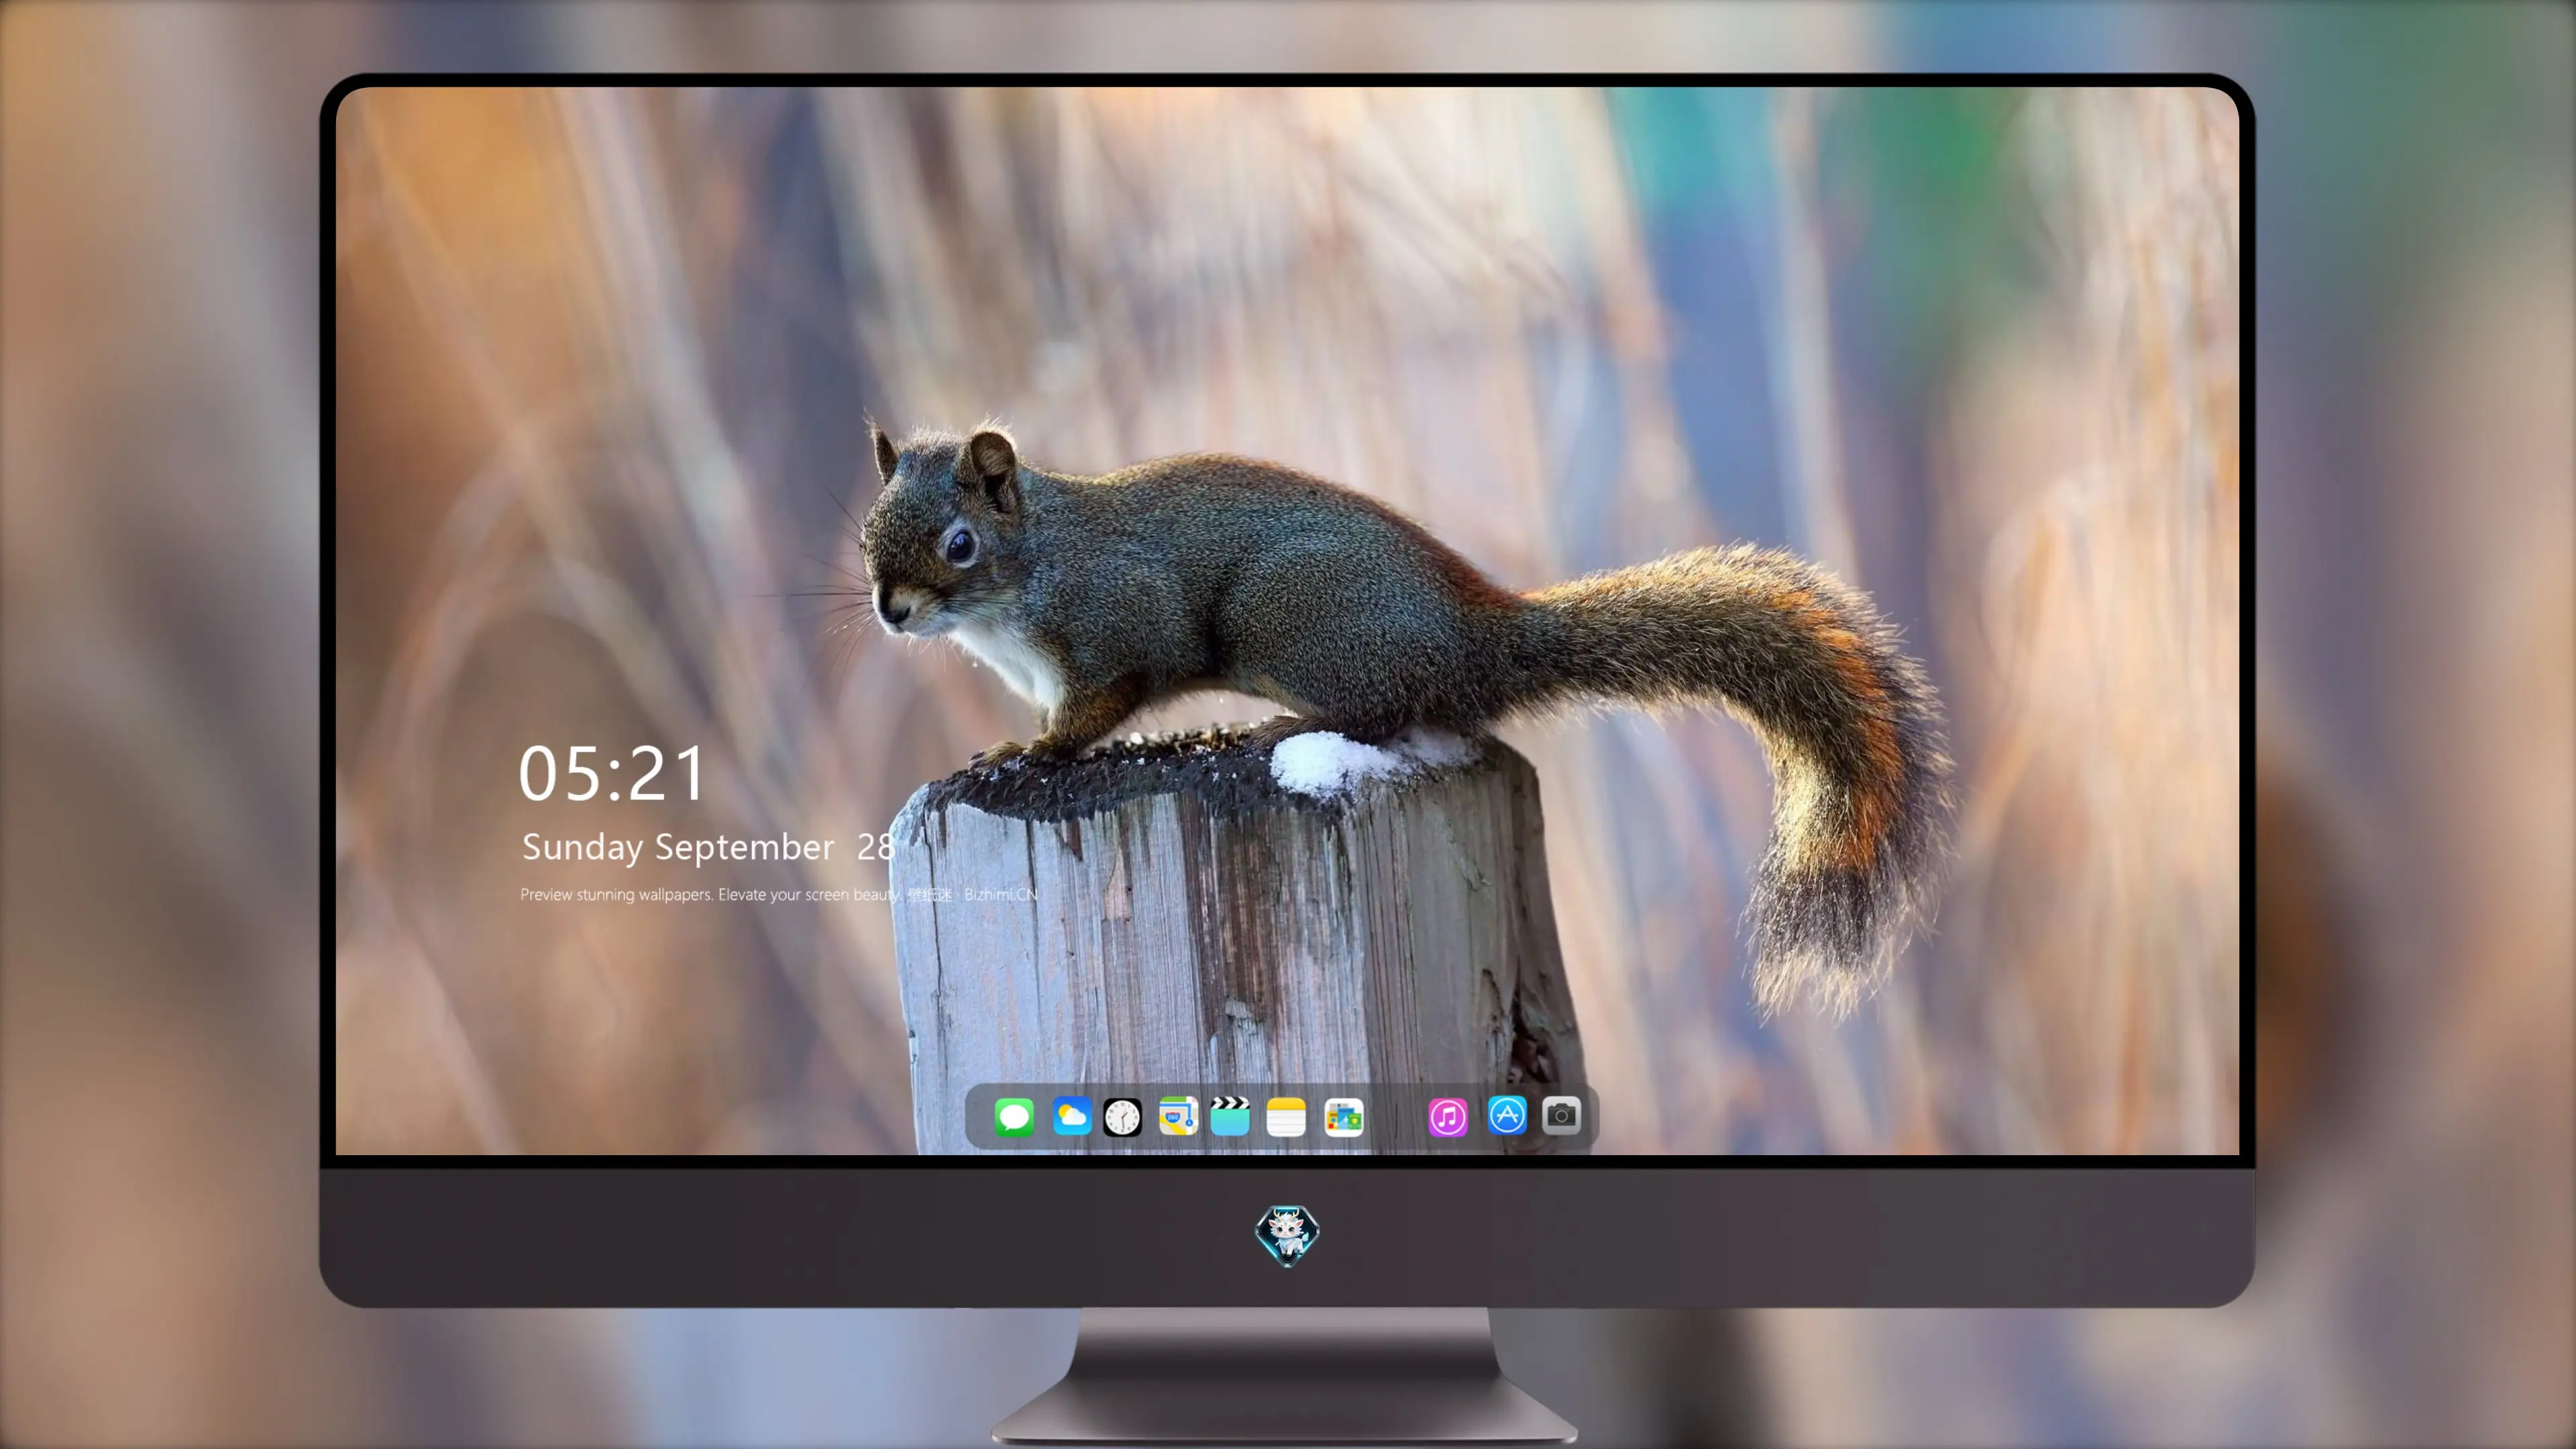The image size is (2576, 1449).
Task: Open the App Store icon
Action: (1507, 1115)
